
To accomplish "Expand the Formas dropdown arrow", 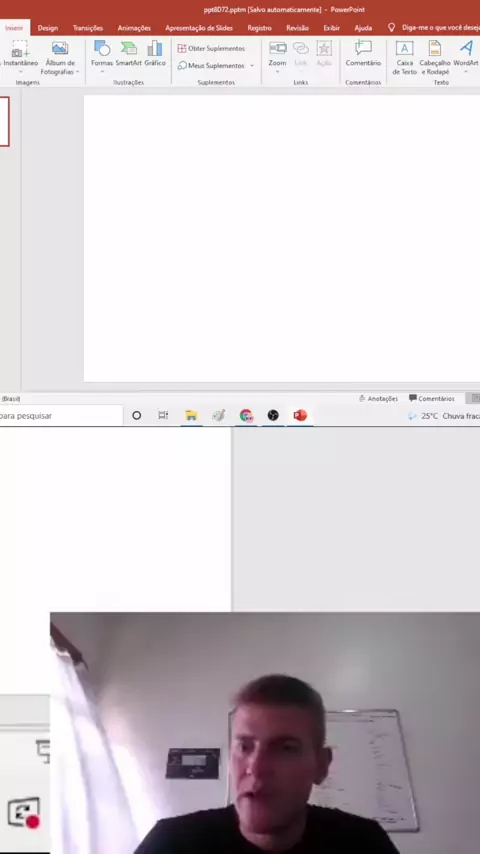I will 102,71.
